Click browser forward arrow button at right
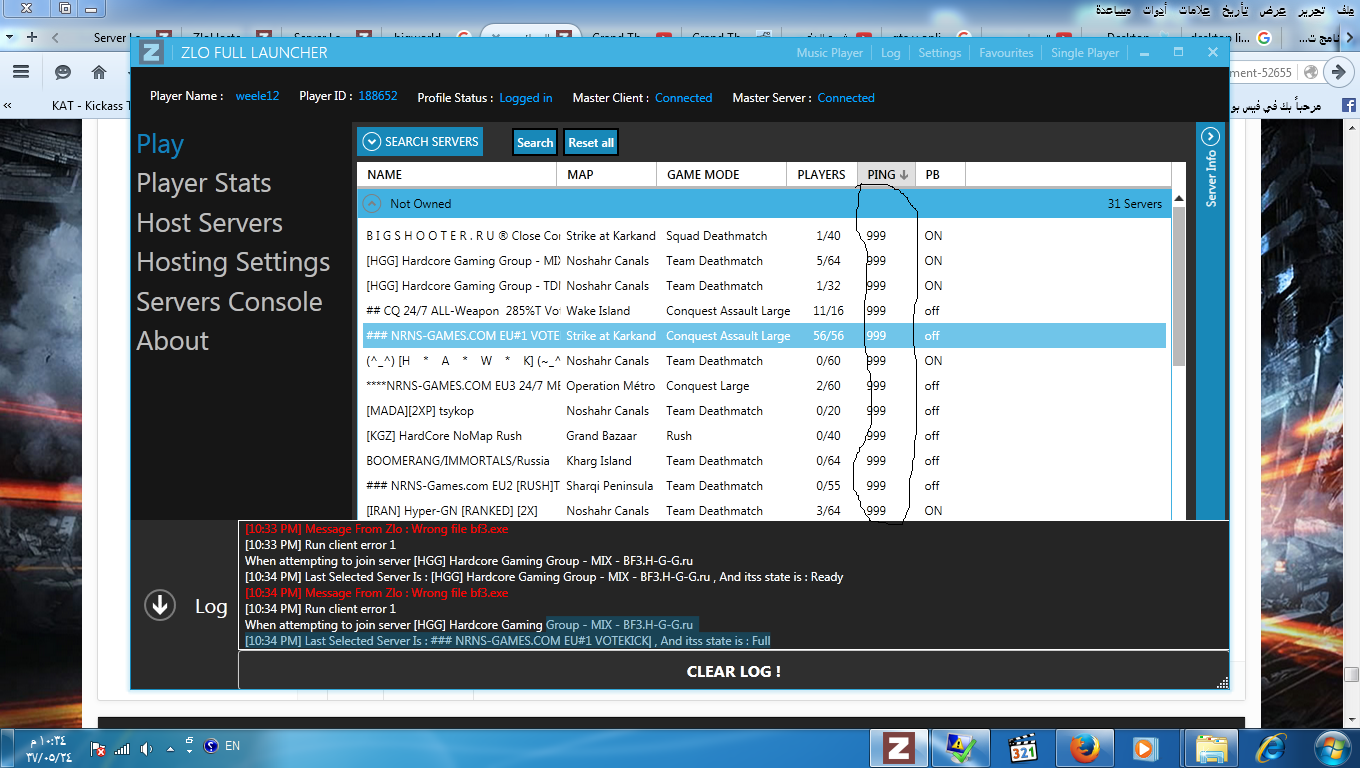The height and width of the screenshot is (768, 1360). (1338, 72)
